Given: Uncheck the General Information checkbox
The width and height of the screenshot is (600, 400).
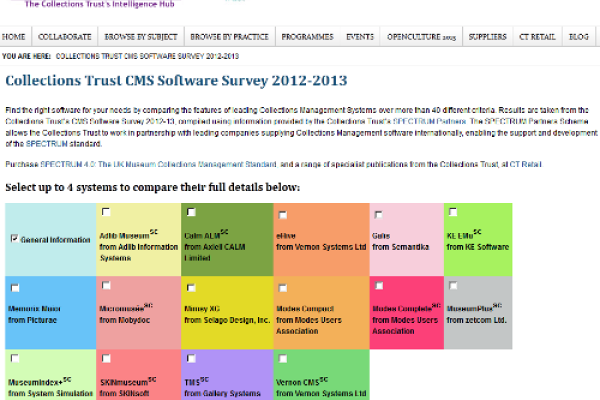Looking at the screenshot, I should coord(15,238).
